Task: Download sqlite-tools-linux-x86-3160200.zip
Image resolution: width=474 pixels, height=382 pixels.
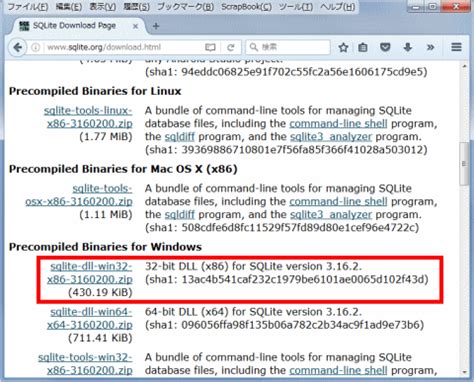Action: [x=89, y=117]
